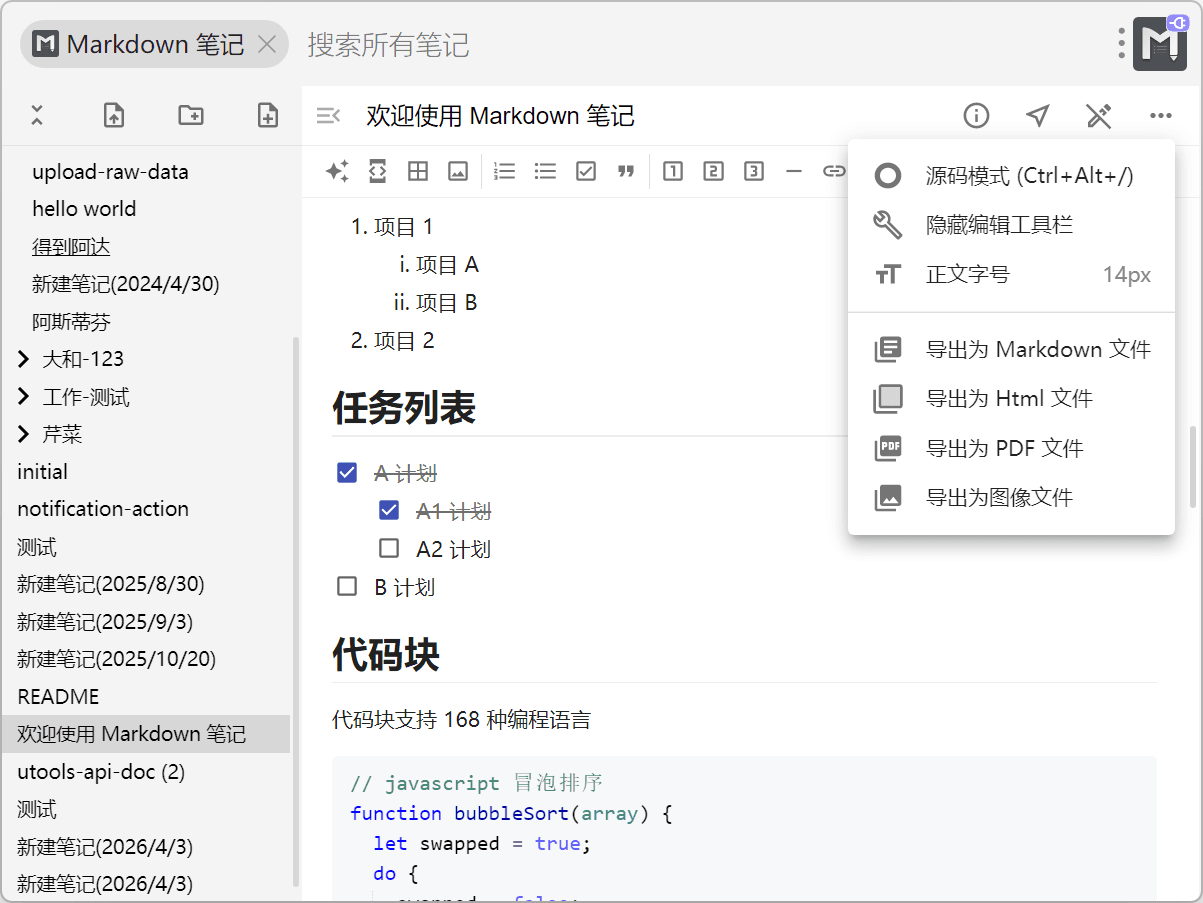Choose 源码模式 in the menu
Image resolution: width=1203 pixels, height=903 pixels.
coord(1029,176)
